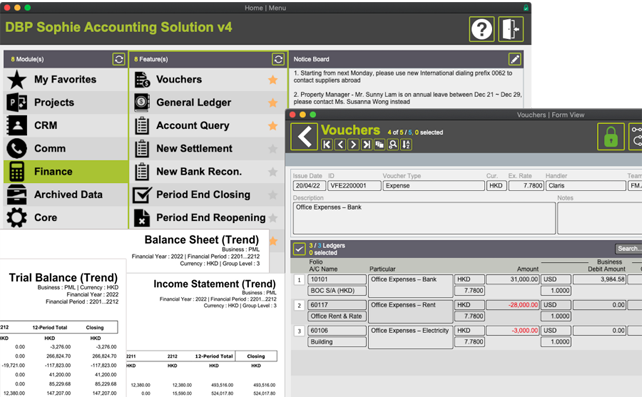This screenshot has width=642, height=400.
Task: Edit the Notice Board with pencil icon
Action: (515, 60)
